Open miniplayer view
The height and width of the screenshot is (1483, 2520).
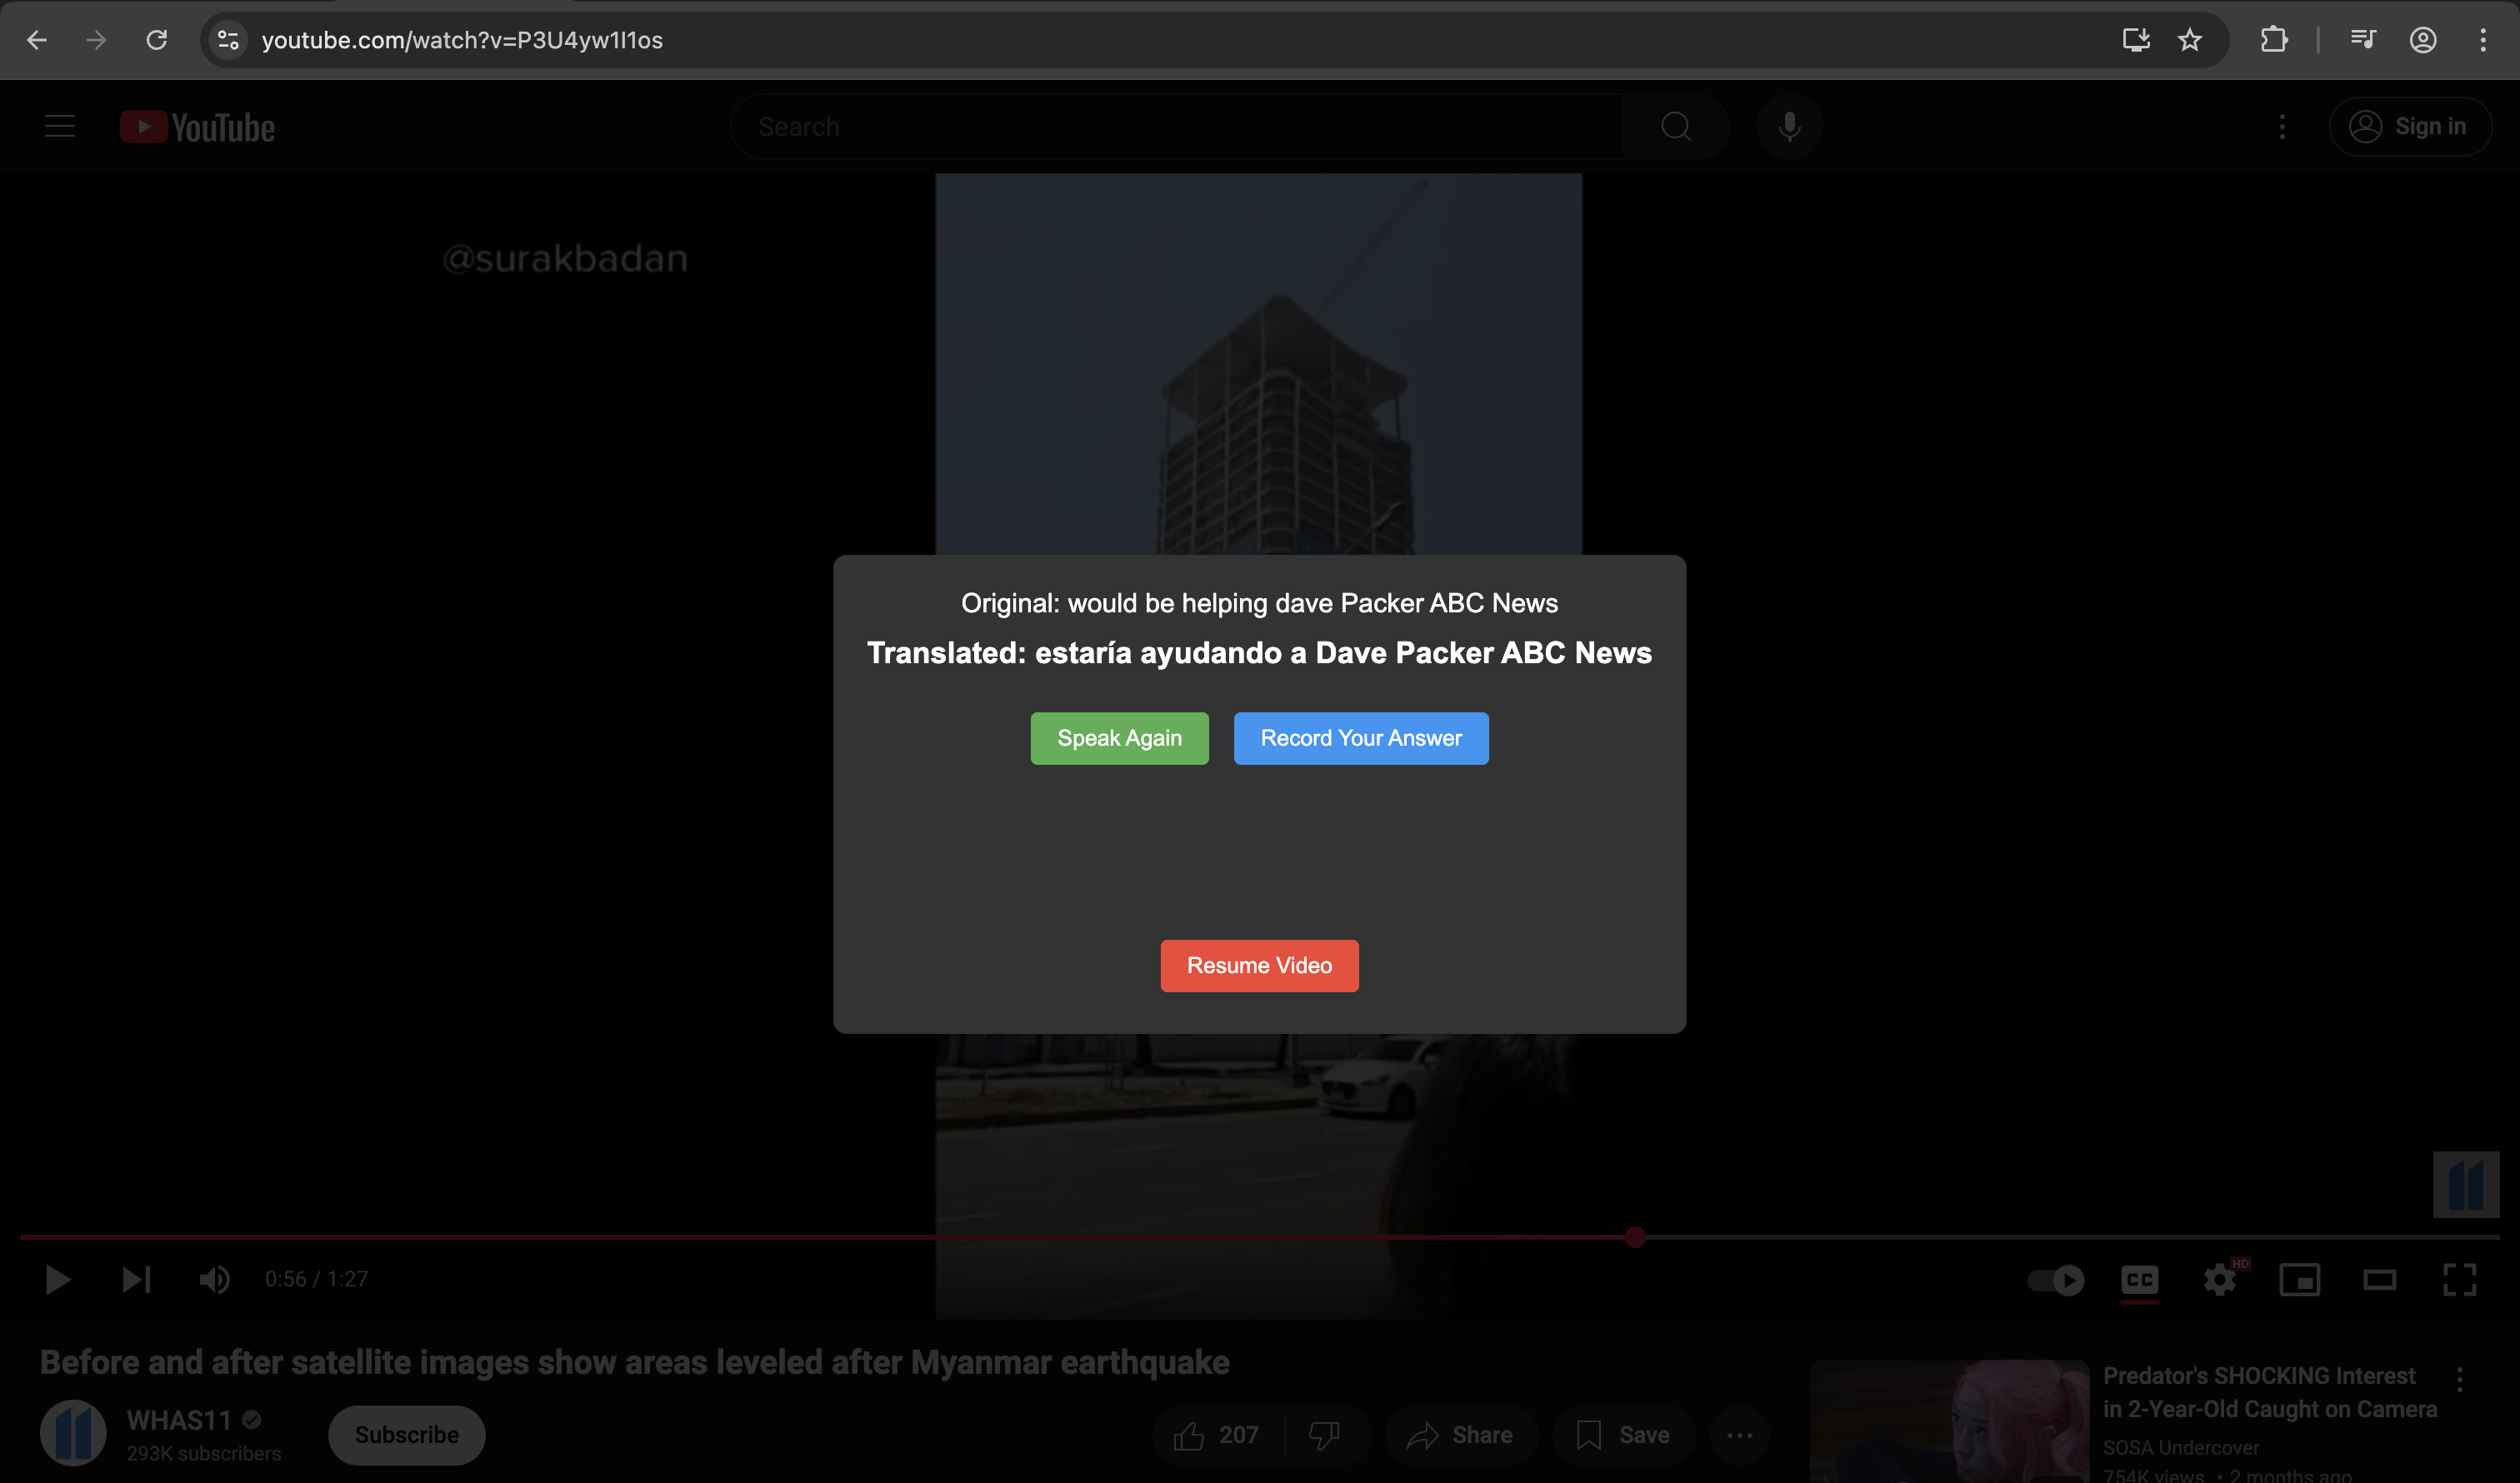point(2299,1279)
